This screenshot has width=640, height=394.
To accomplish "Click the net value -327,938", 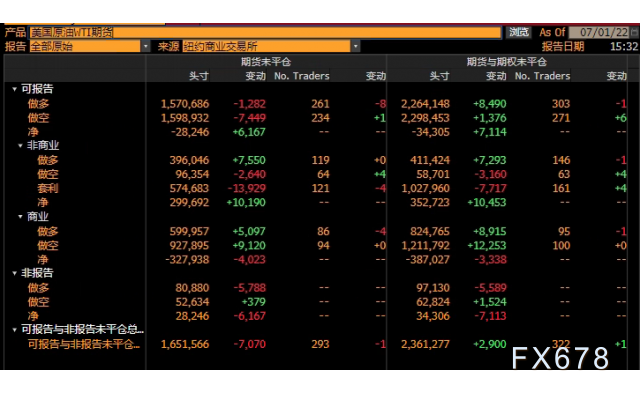I will [187, 260].
